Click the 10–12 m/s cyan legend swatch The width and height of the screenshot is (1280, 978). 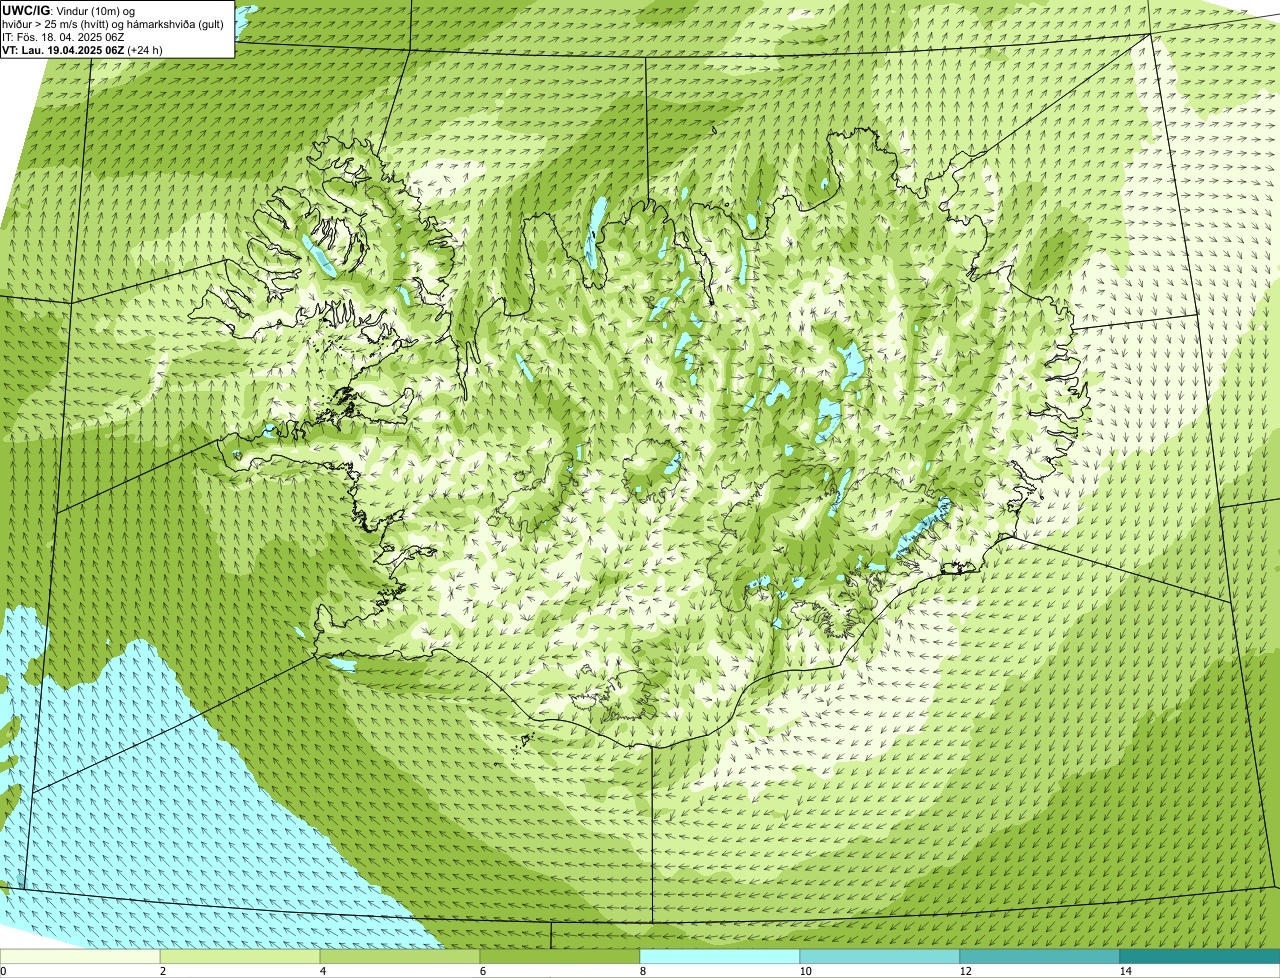point(880,956)
